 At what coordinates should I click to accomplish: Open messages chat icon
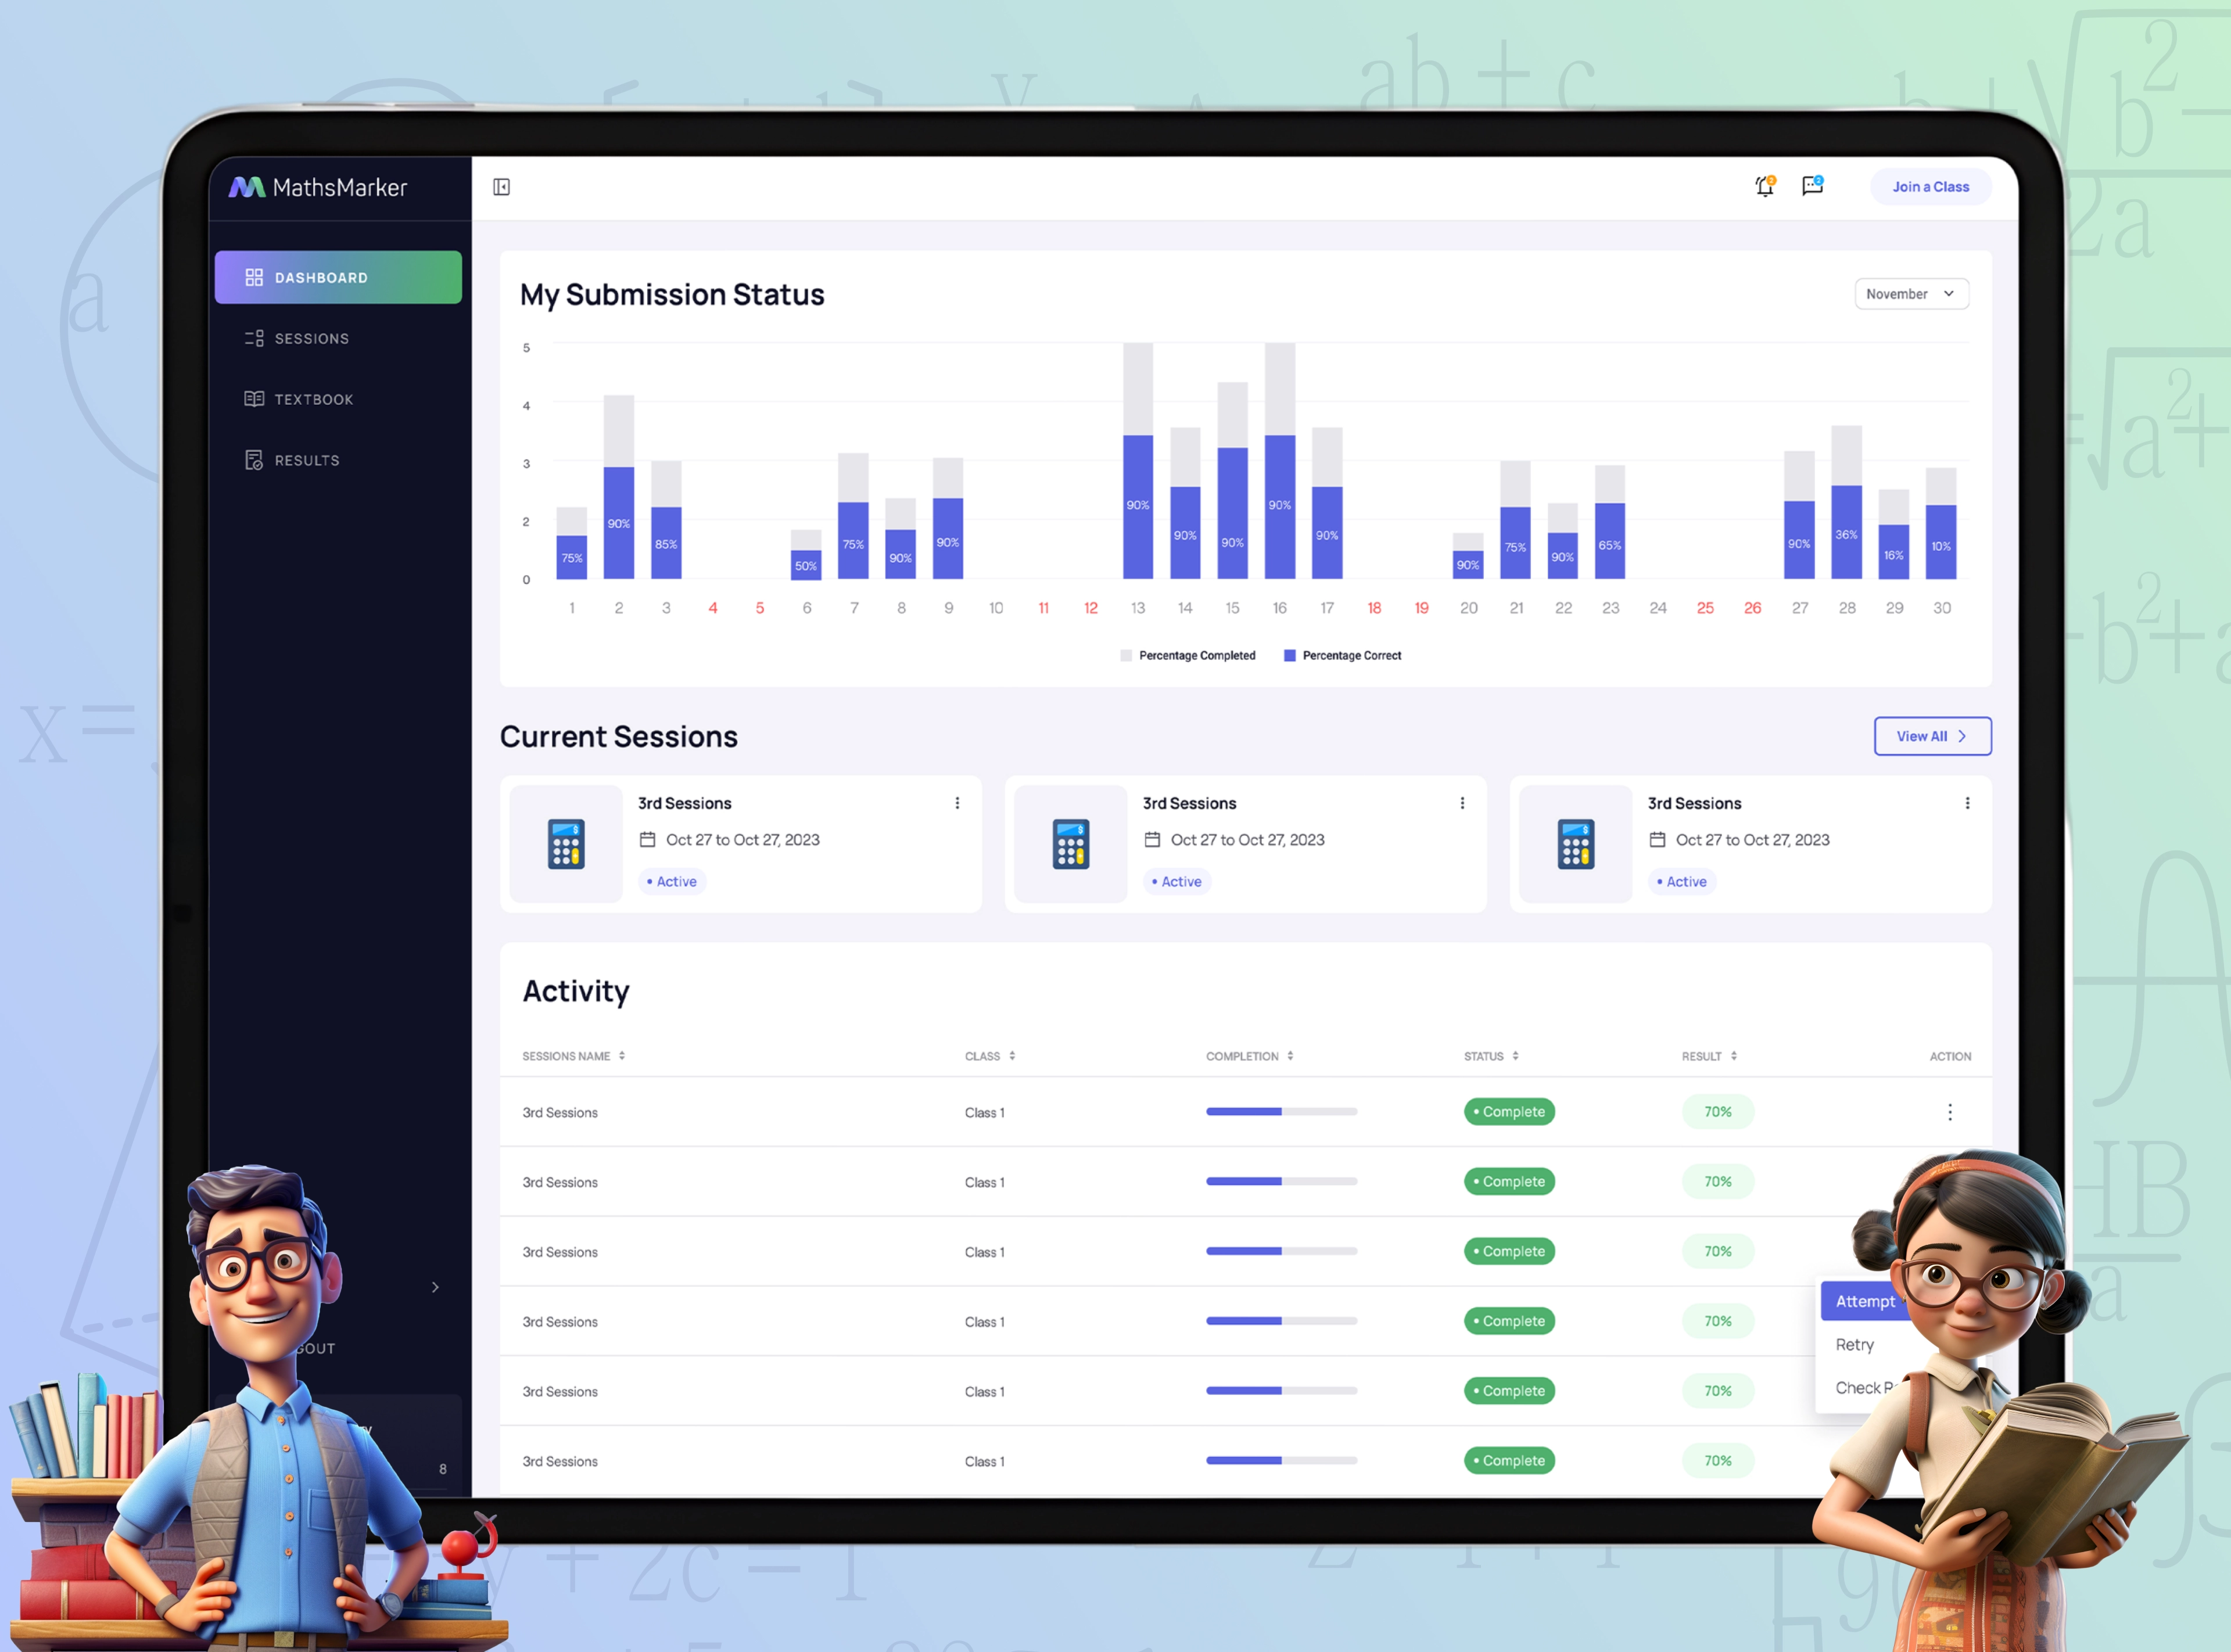[x=1812, y=186]
